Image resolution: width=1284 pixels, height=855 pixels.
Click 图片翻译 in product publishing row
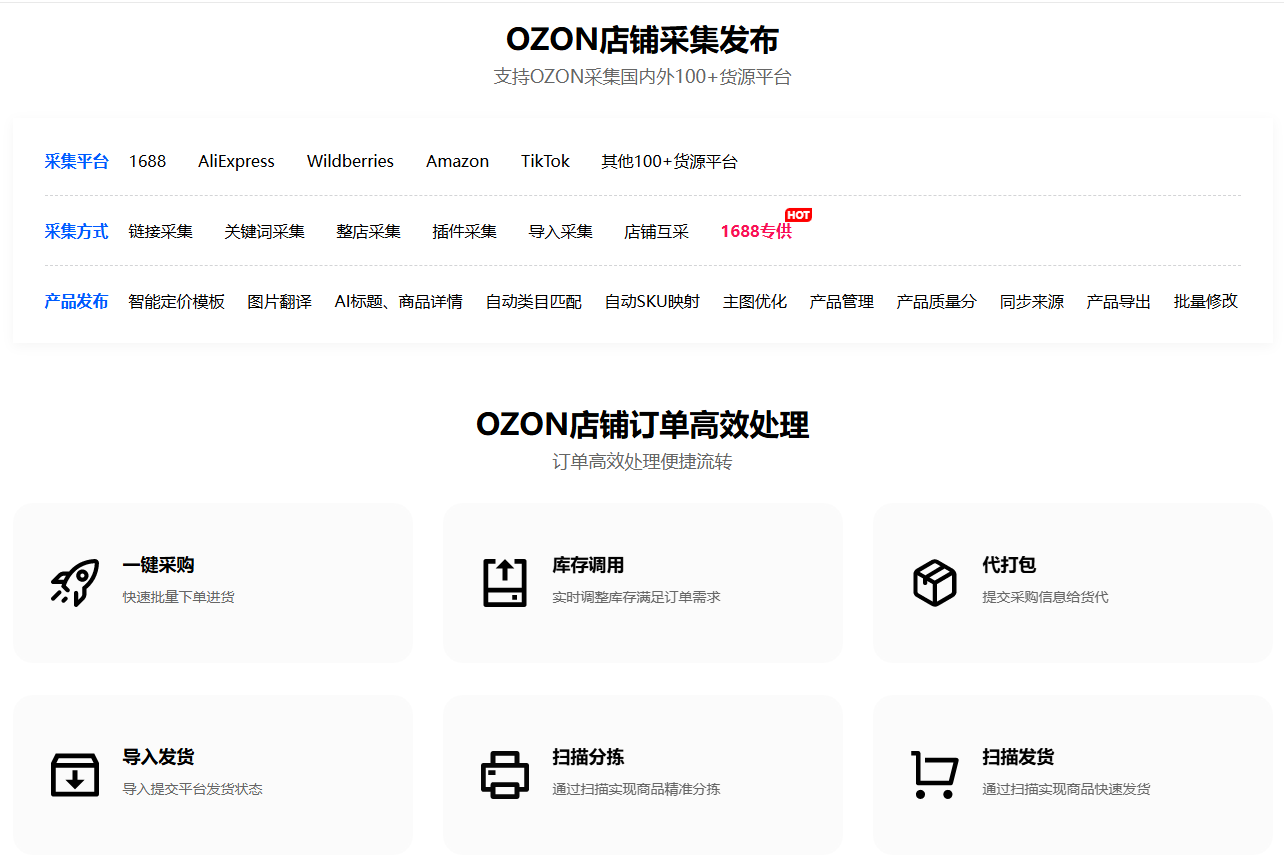(x=279, y=302)
